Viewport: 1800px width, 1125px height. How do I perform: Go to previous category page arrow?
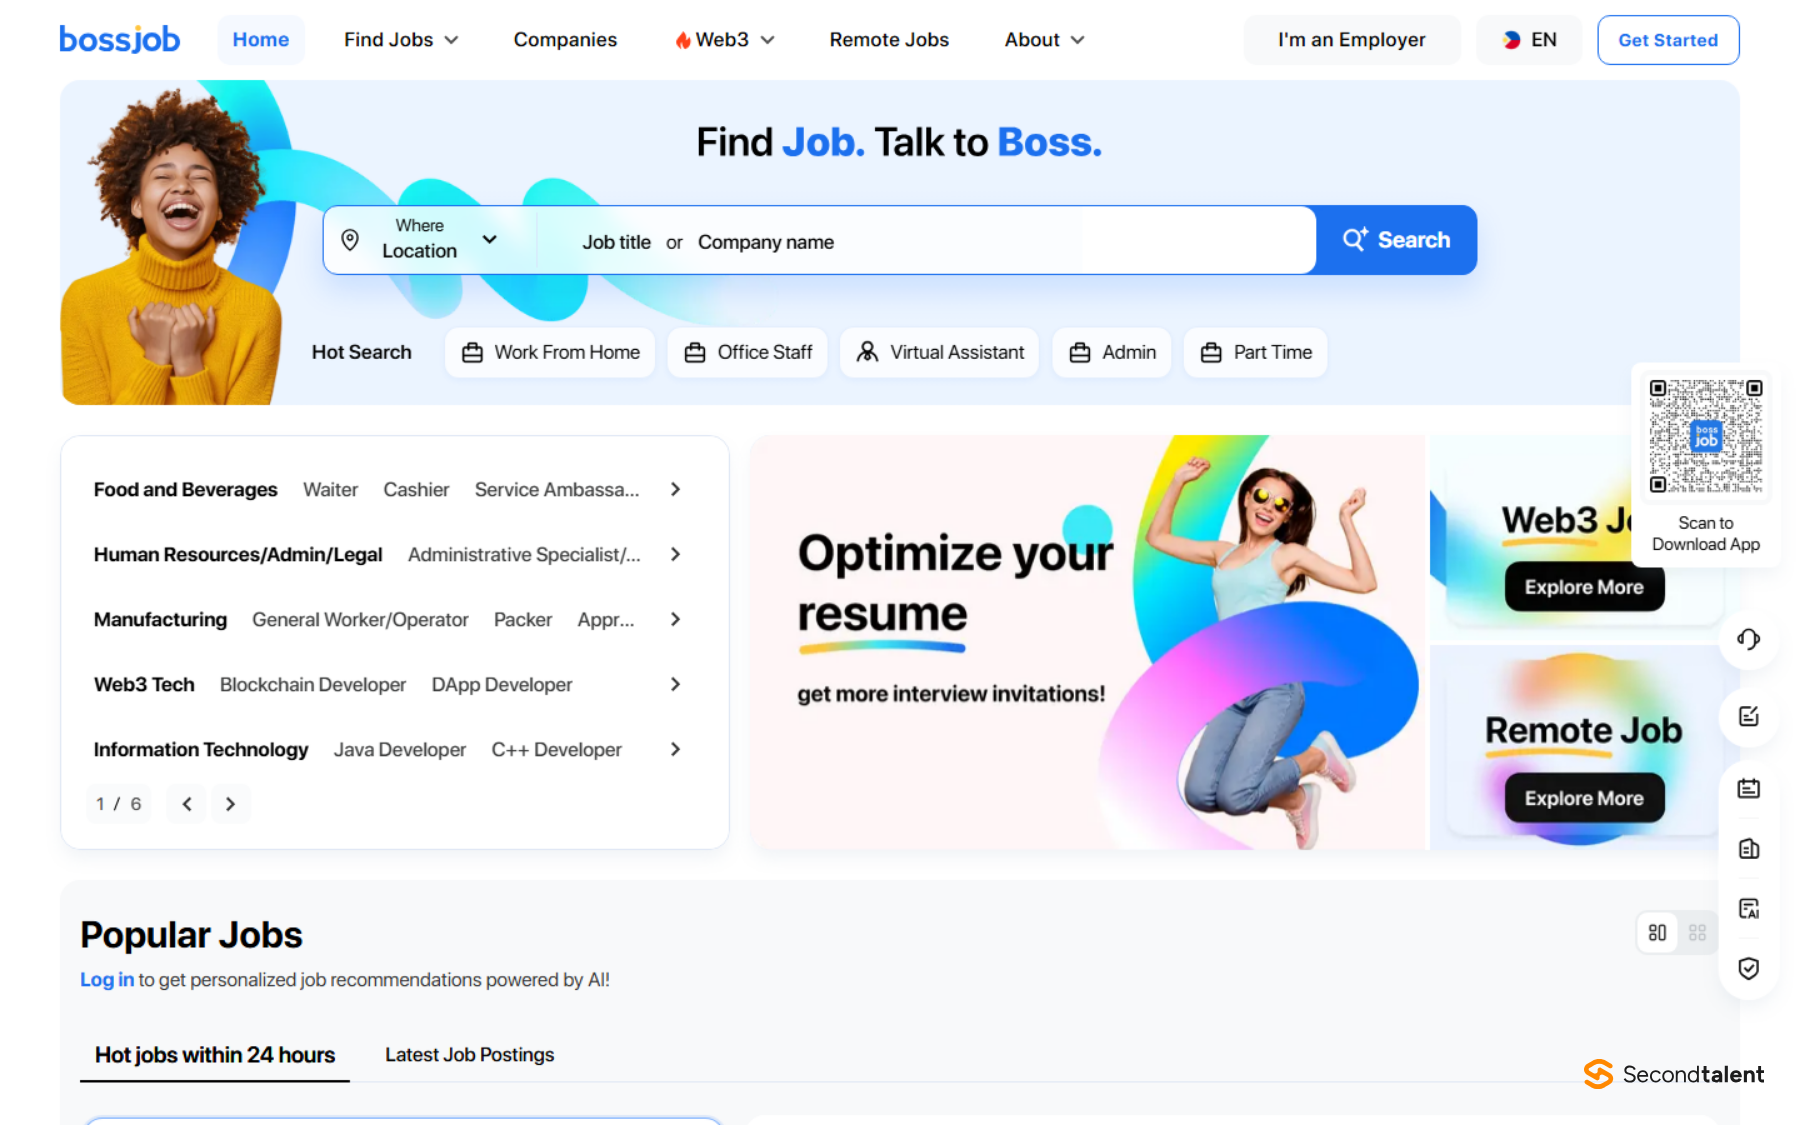pos(187,804)
